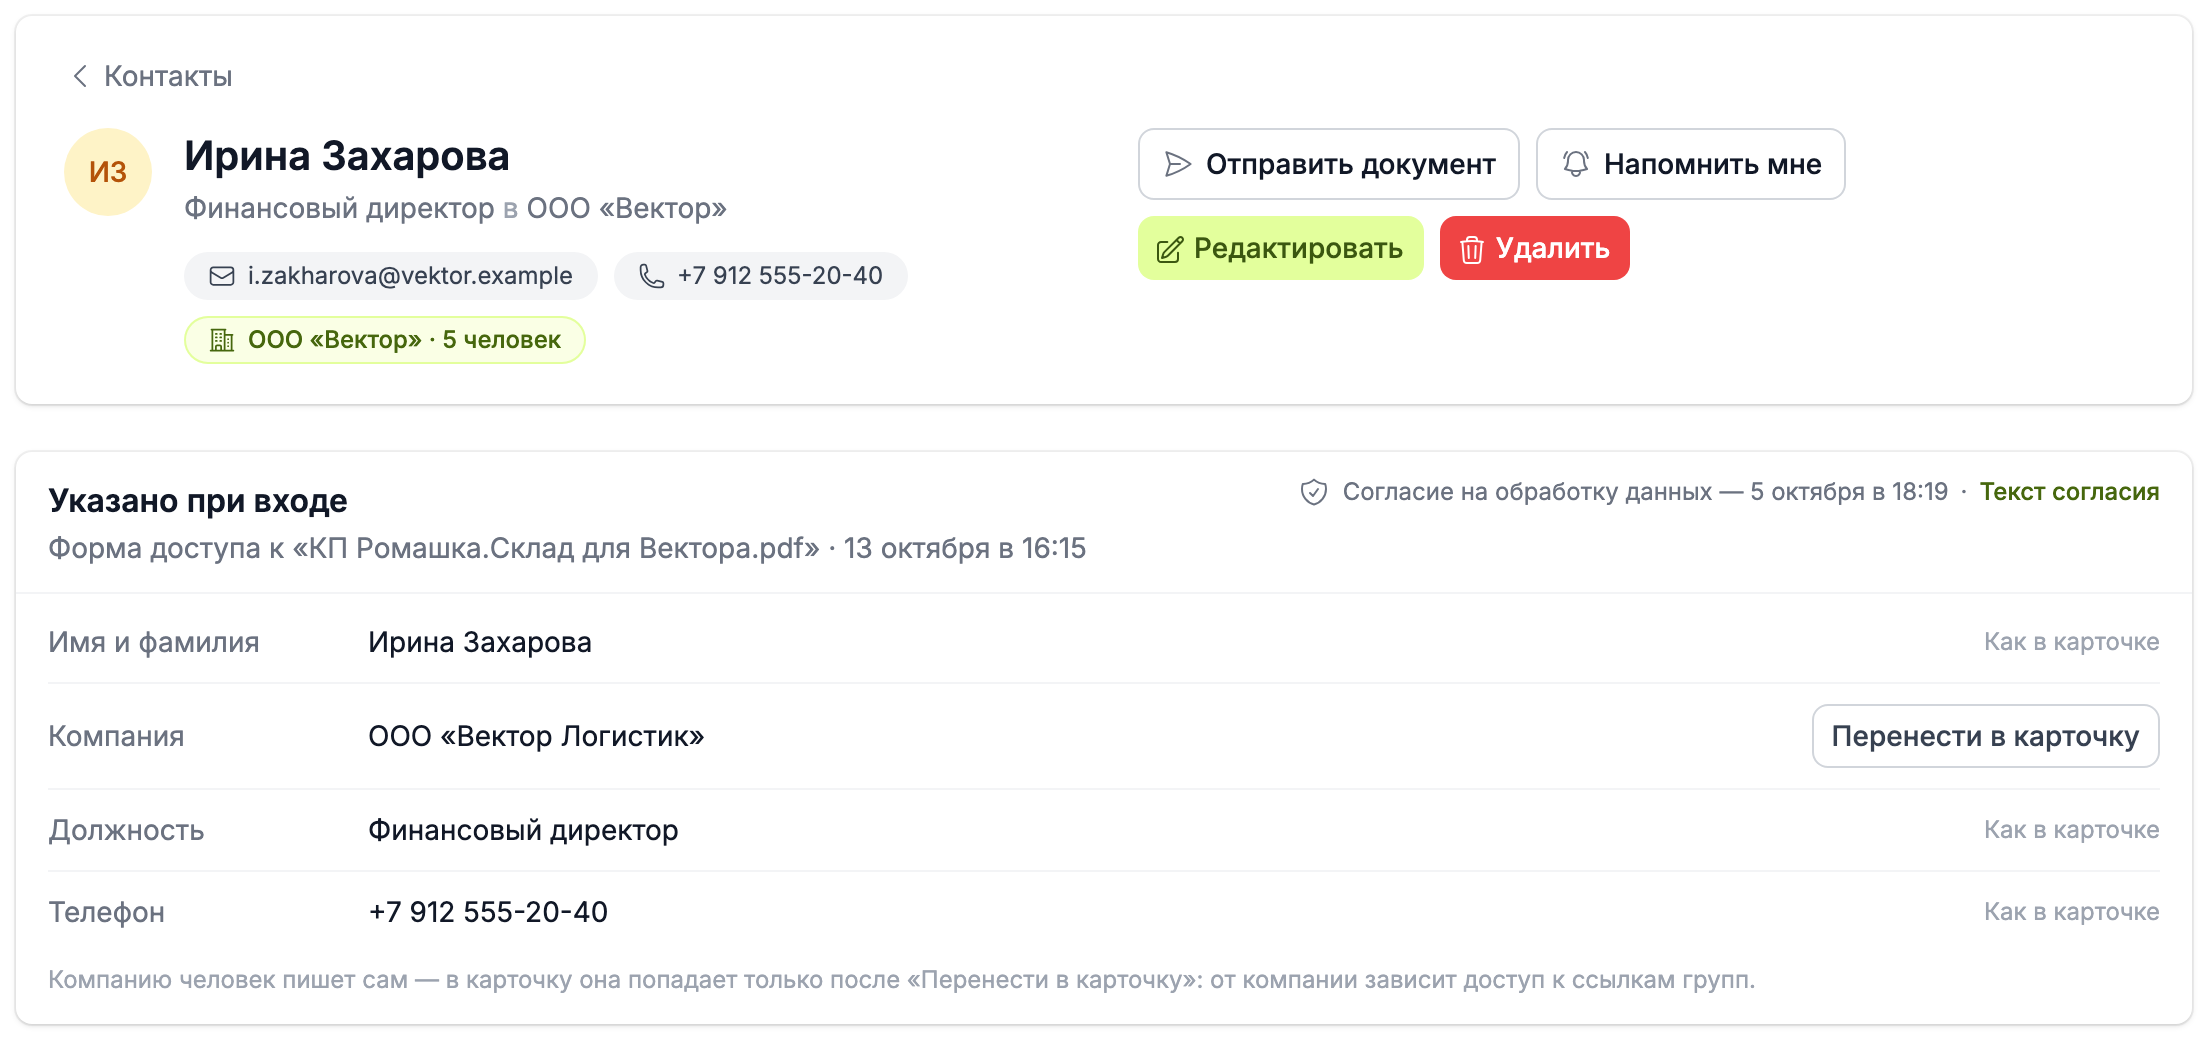Open the ООО «Вектор» · 5 человек tag
This screenshot has width=2208, height=1038.
[384, 340]
